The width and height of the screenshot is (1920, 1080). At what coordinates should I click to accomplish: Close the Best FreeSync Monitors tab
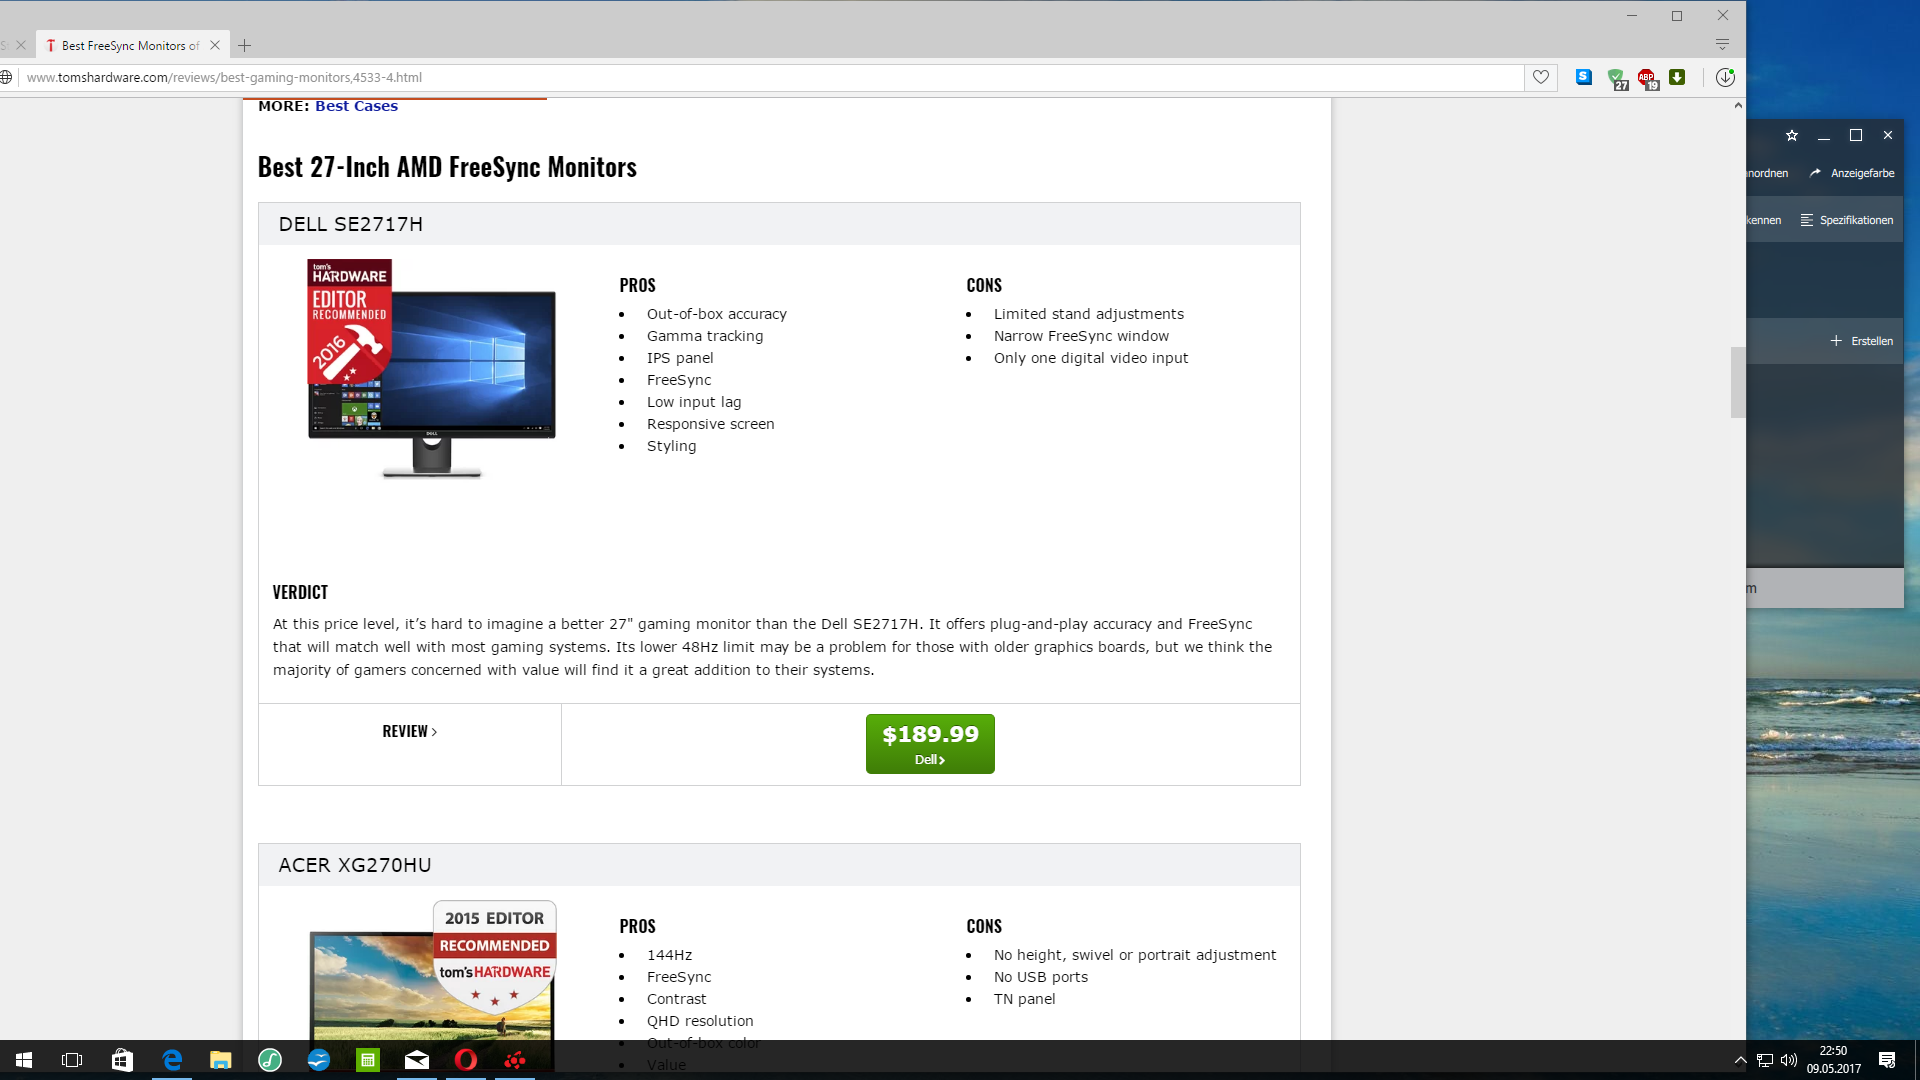click(x=215, y=45)
